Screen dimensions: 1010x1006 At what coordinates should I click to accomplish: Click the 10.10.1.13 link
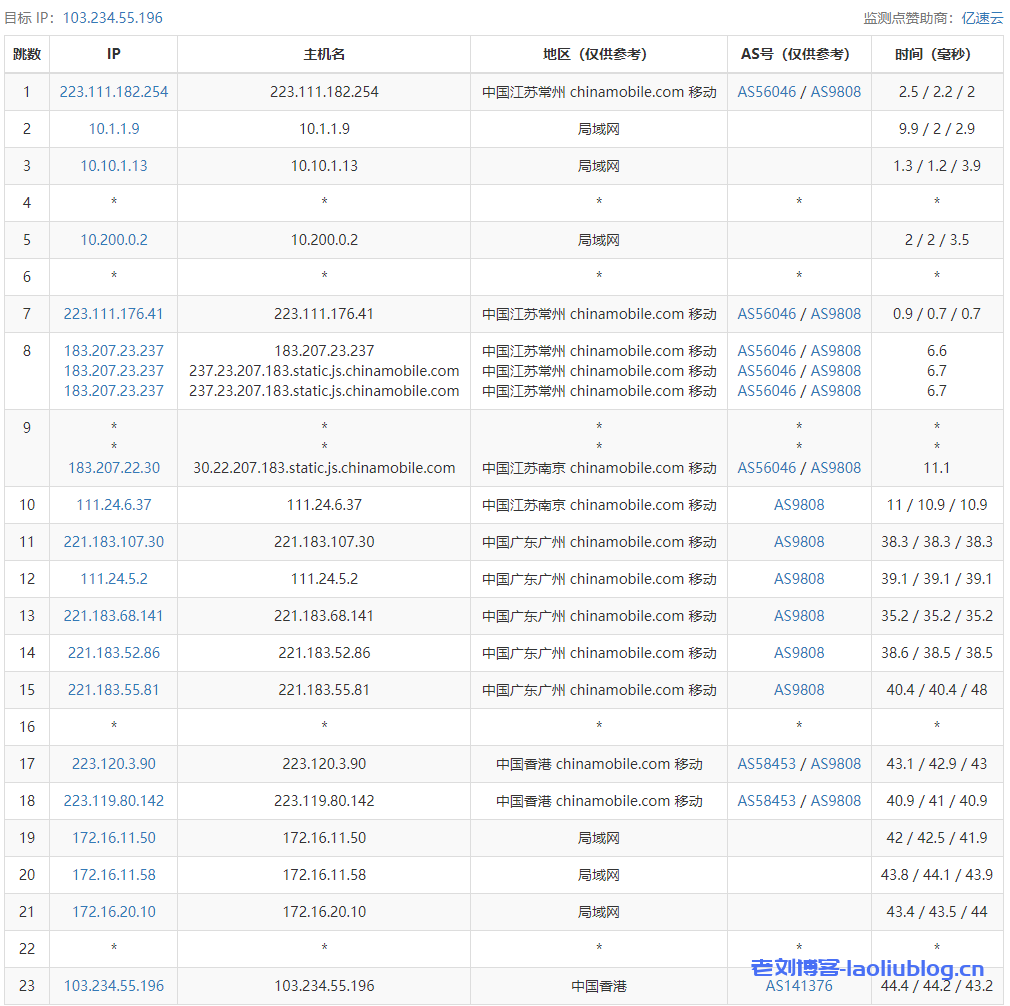[113, 165]
